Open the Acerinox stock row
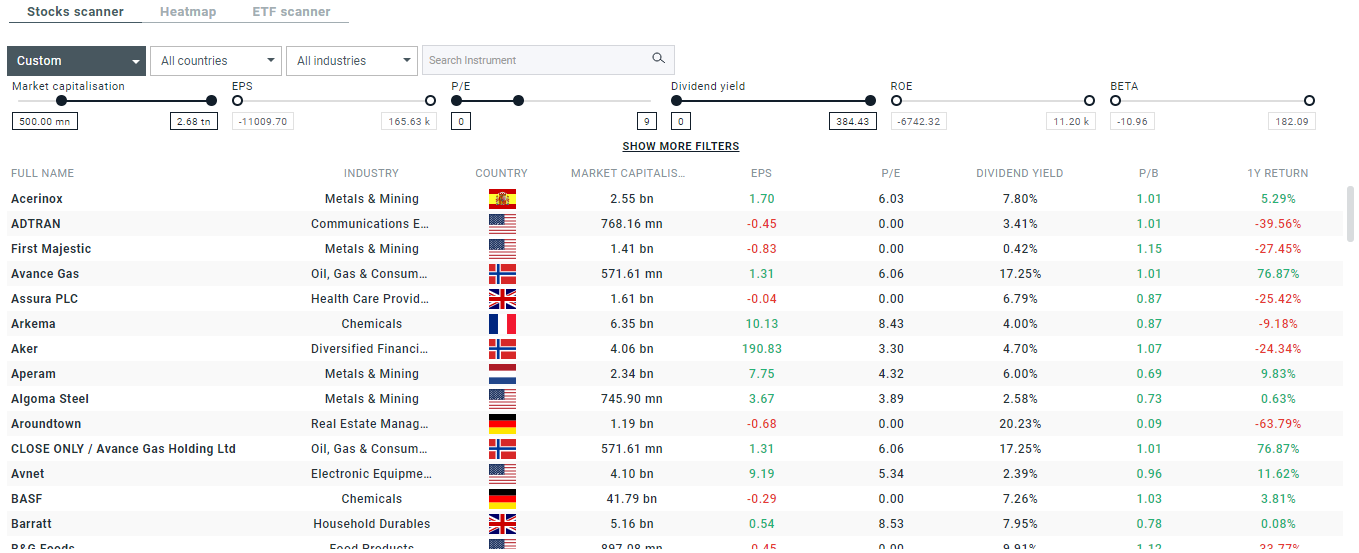Image resolution: width=1359 pixels, height=553 pixels. (676, 199)
